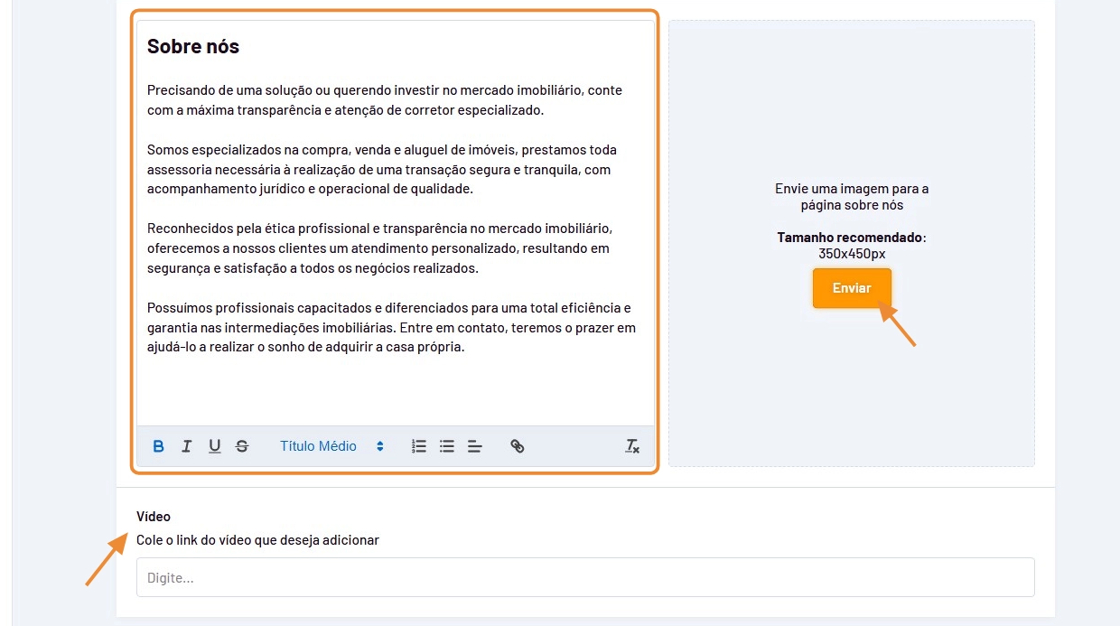Click the paragraph starting with Precisando de uma solução
Viewport: 1120px width, 626px height.
[x=384, y=100]
